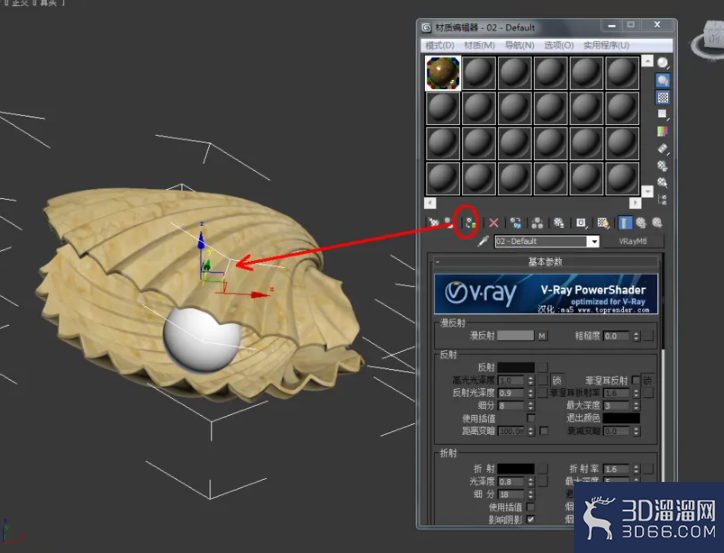Click the Get Material icon
This screenshot has width=724, height=553.
pyautogui.click(x=433, y=223)
